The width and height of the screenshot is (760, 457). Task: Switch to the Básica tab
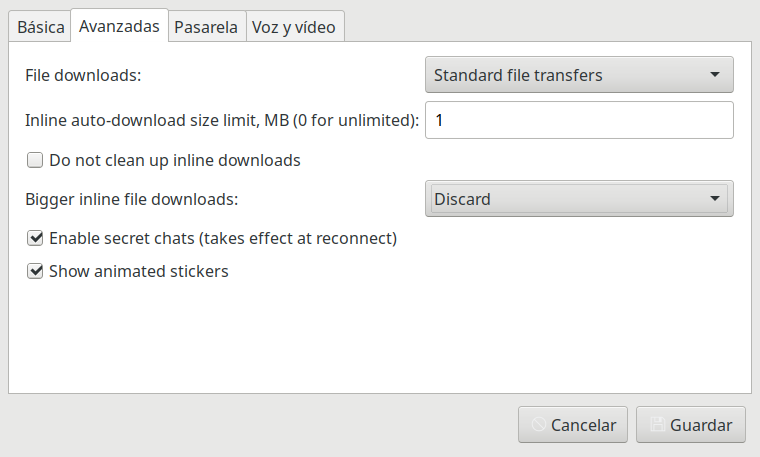click(40, 27)
